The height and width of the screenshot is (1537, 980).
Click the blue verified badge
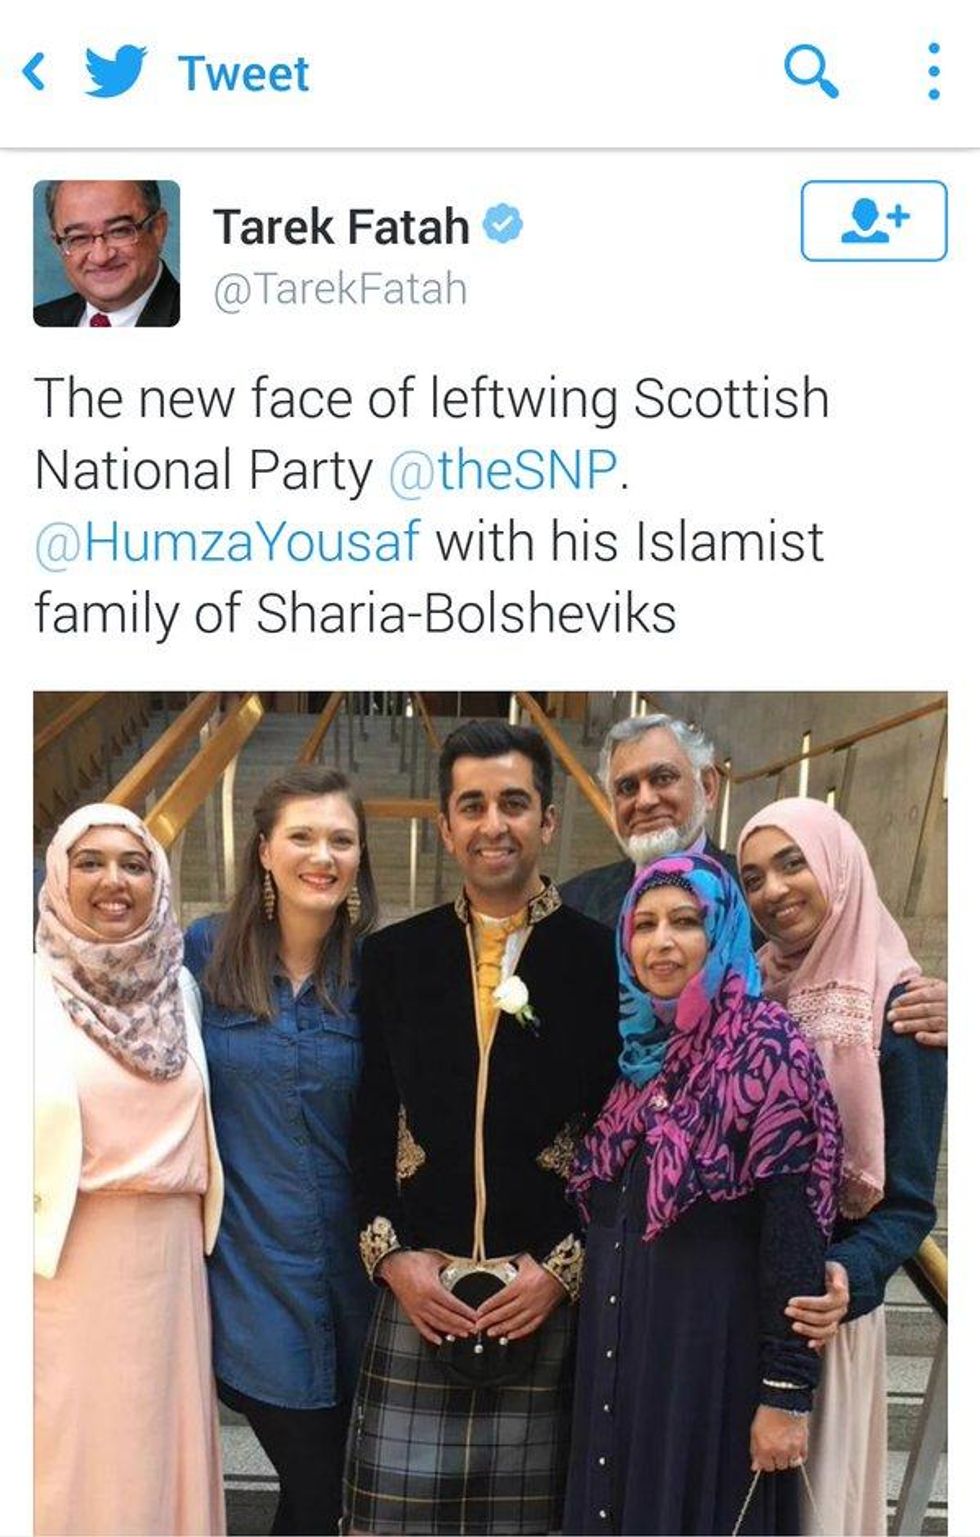(x=503, y=225)
